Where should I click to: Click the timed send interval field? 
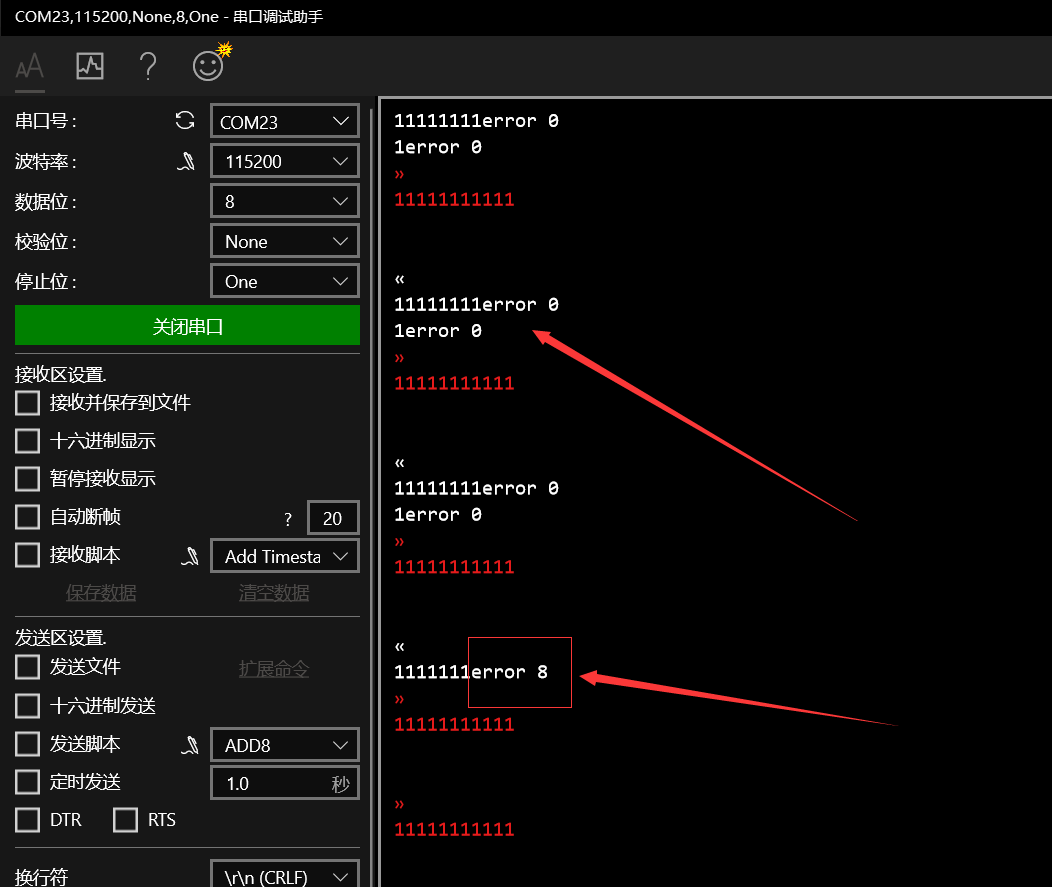click(x=270, y=783)
